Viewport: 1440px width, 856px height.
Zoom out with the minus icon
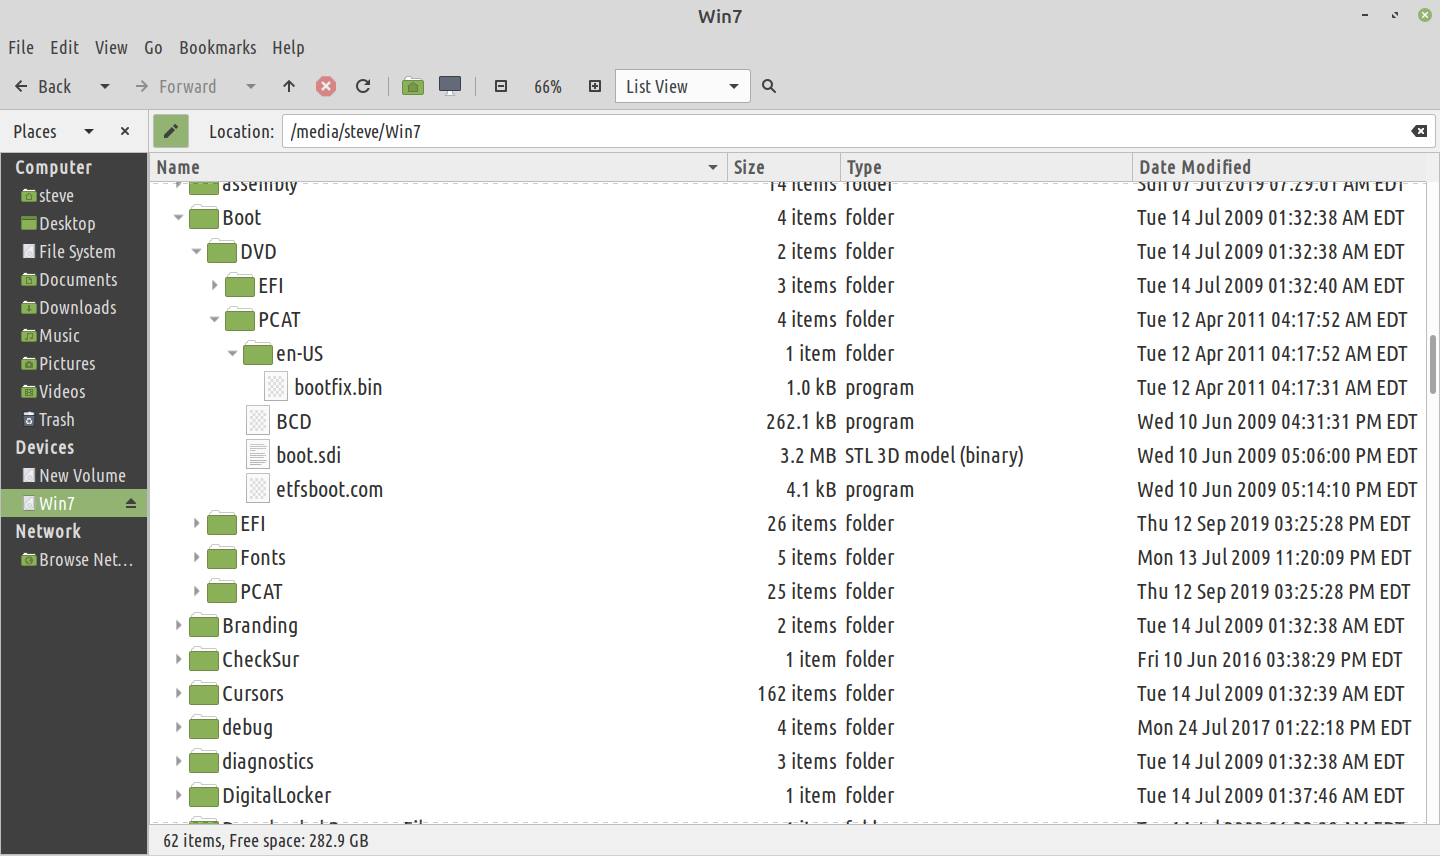pos(501,87)
